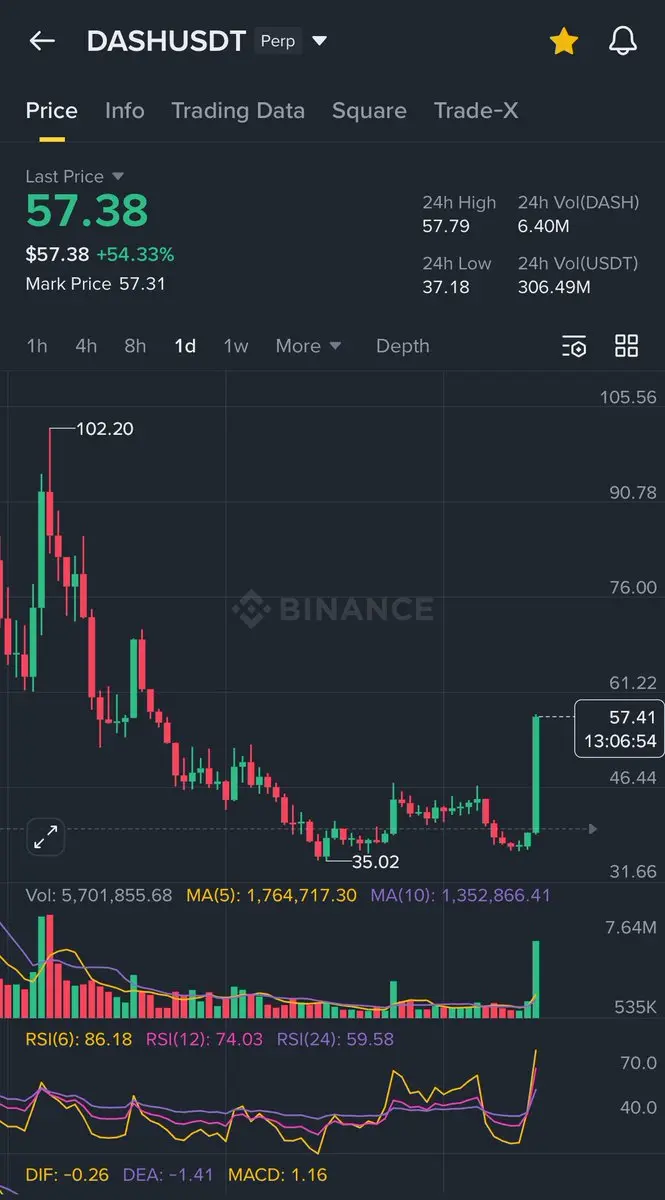Open DASHUSDT pair selector dropdown arrow
The image size is (665, 1200).
pyautogui.click(x=320, y=41)
